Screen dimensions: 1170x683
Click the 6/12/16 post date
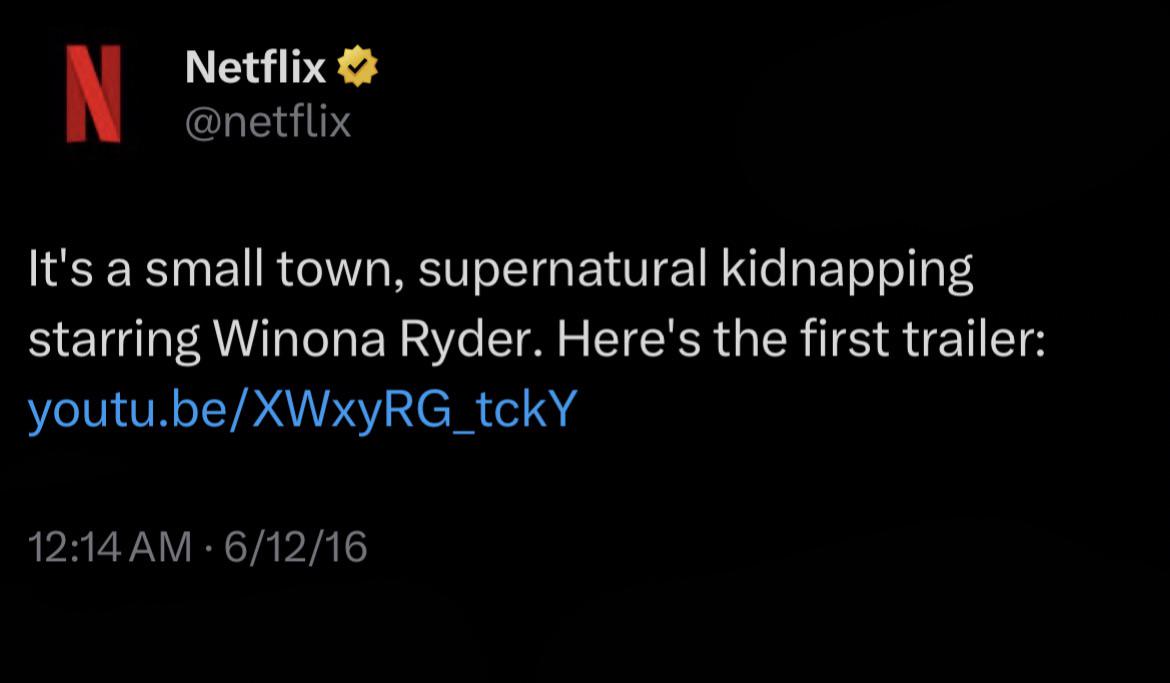(296, 547)
